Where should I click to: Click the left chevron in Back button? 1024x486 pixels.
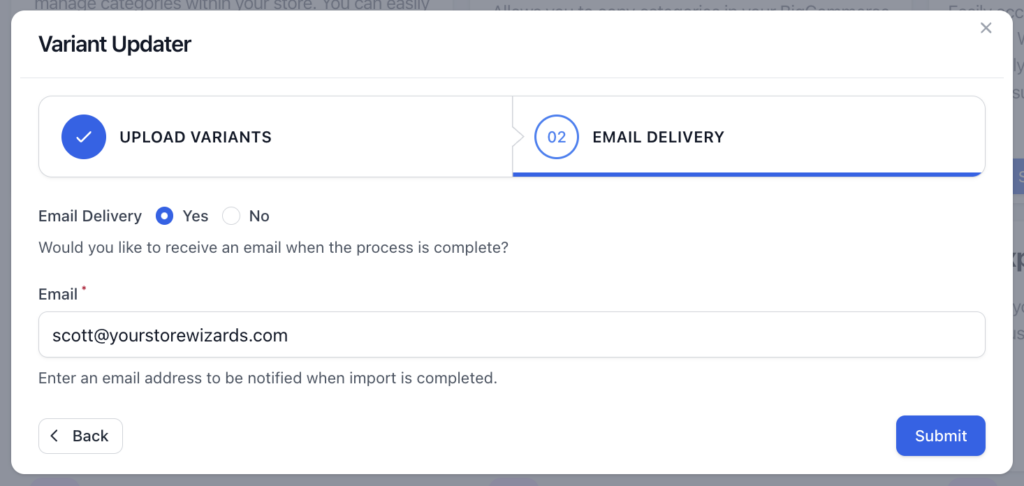(54, 436)
